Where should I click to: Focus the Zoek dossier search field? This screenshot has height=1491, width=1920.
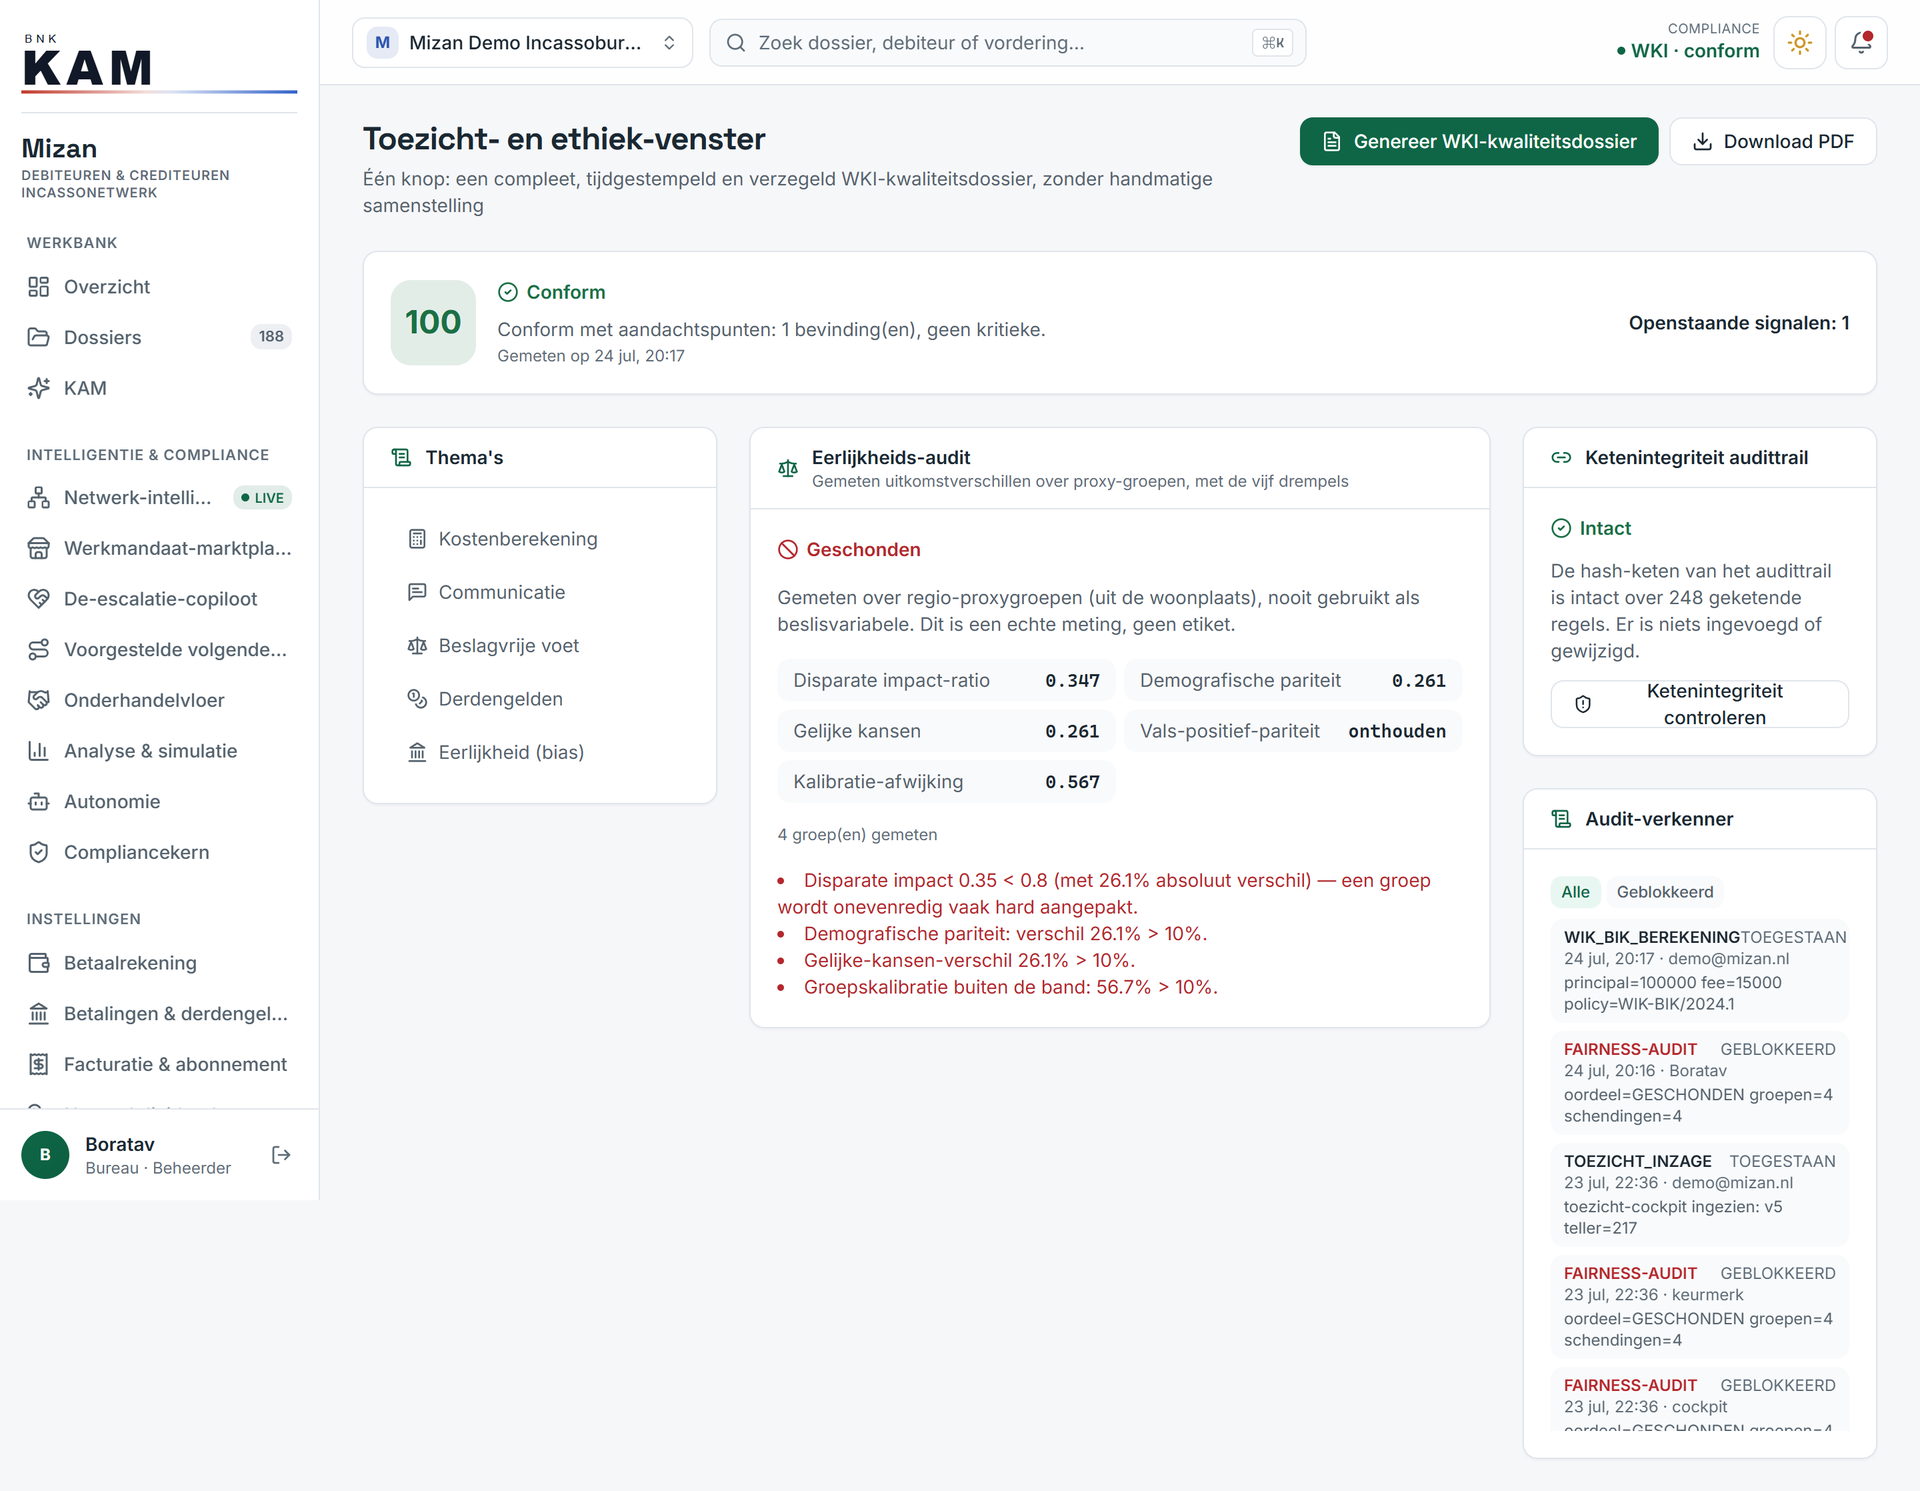click(x=1007, y=43)
